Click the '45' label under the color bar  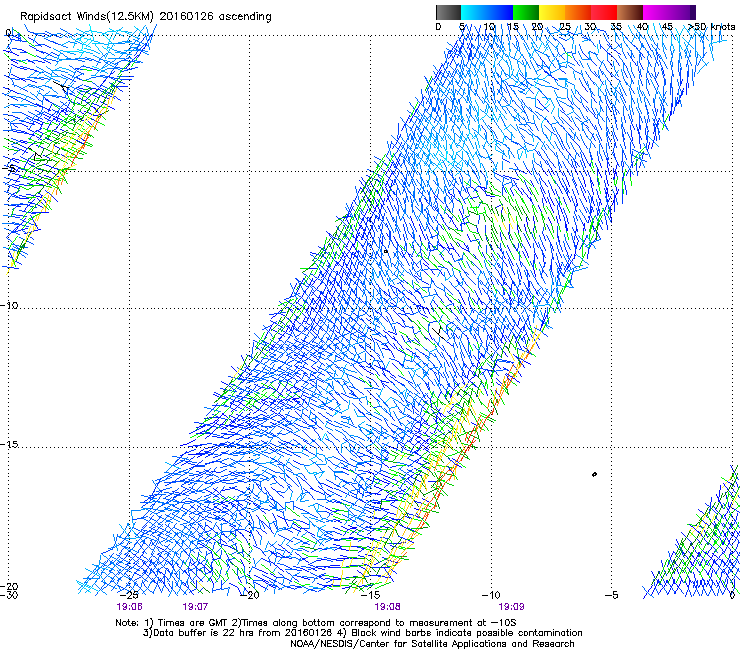pos(667,27)
